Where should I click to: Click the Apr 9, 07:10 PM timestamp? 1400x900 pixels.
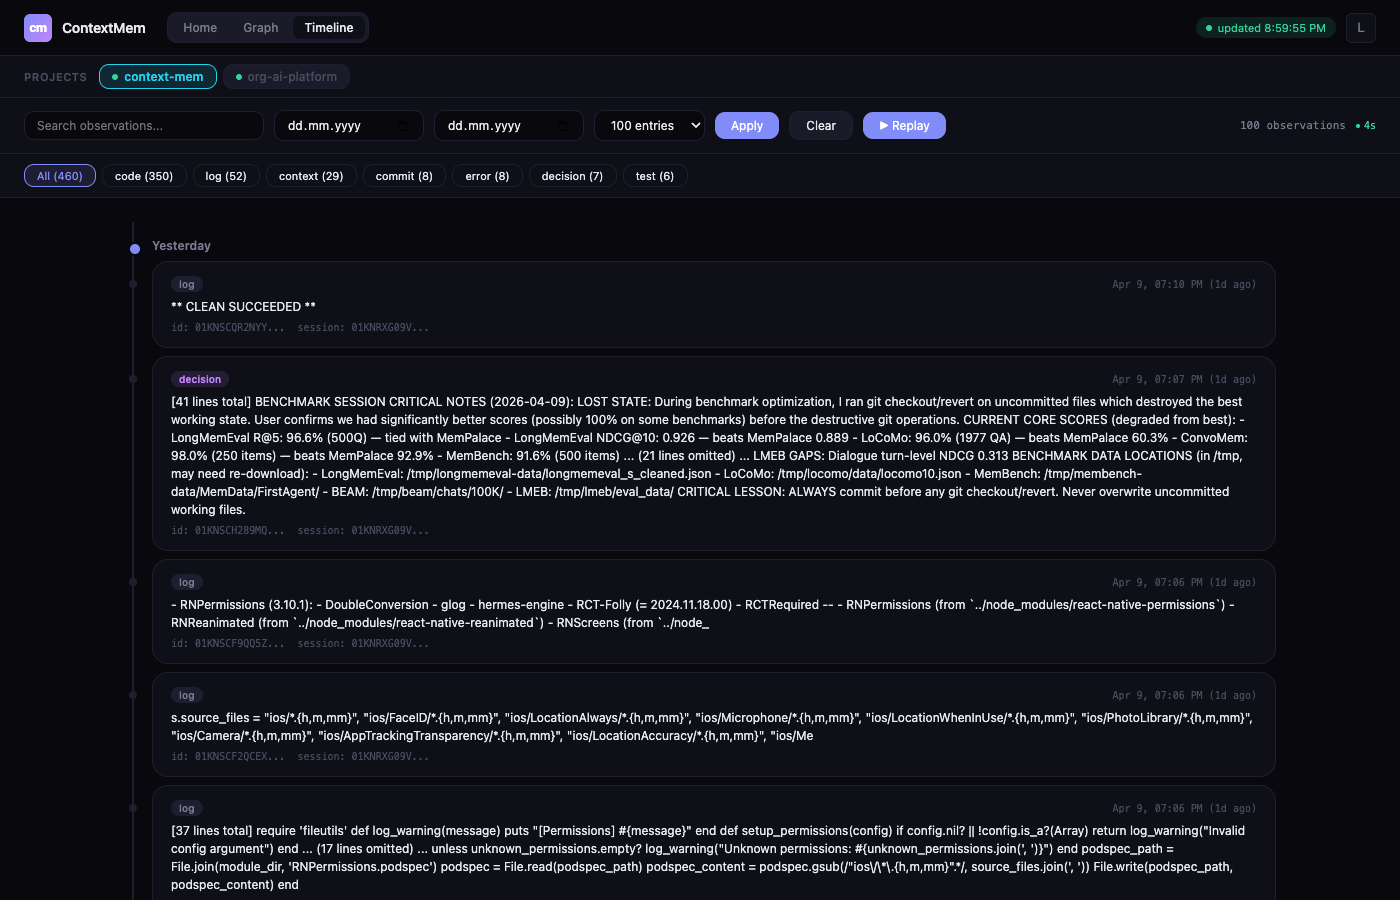pos(1184,285)
